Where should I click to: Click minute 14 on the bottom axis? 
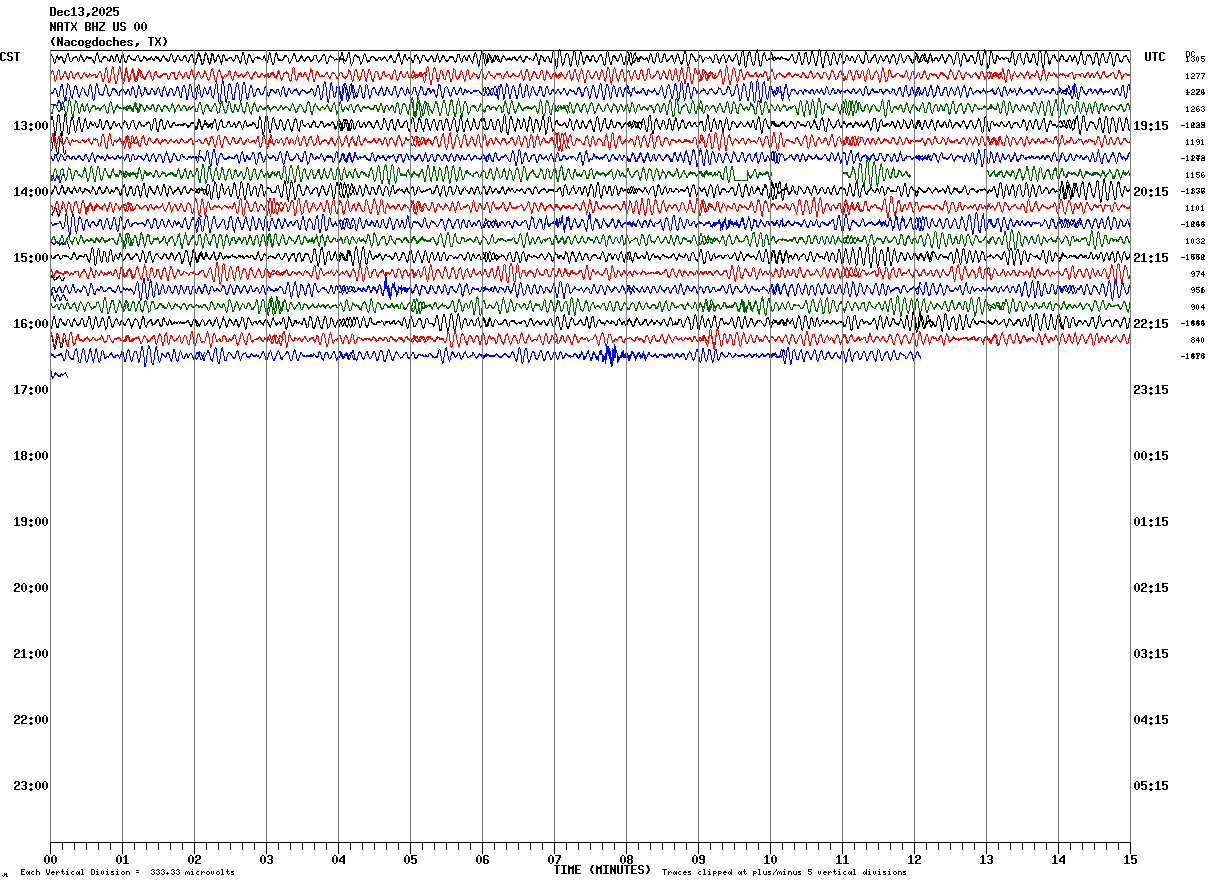1058,859
